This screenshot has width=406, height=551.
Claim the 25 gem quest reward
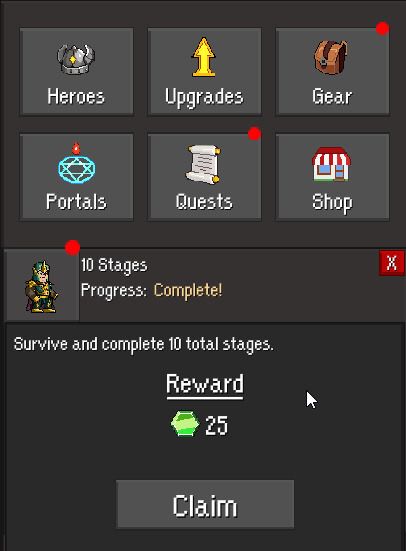point(205,504)
